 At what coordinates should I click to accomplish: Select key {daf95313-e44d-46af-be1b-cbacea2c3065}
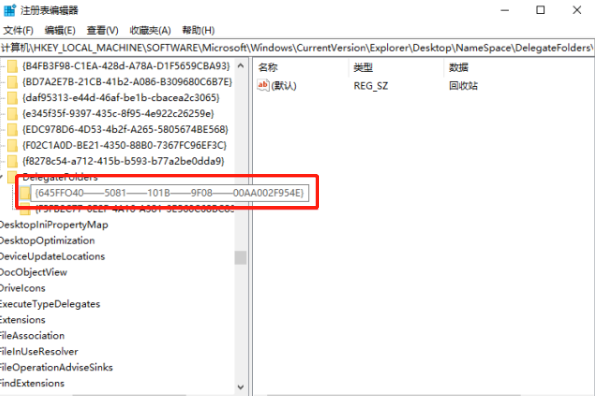tap(121, 98)
